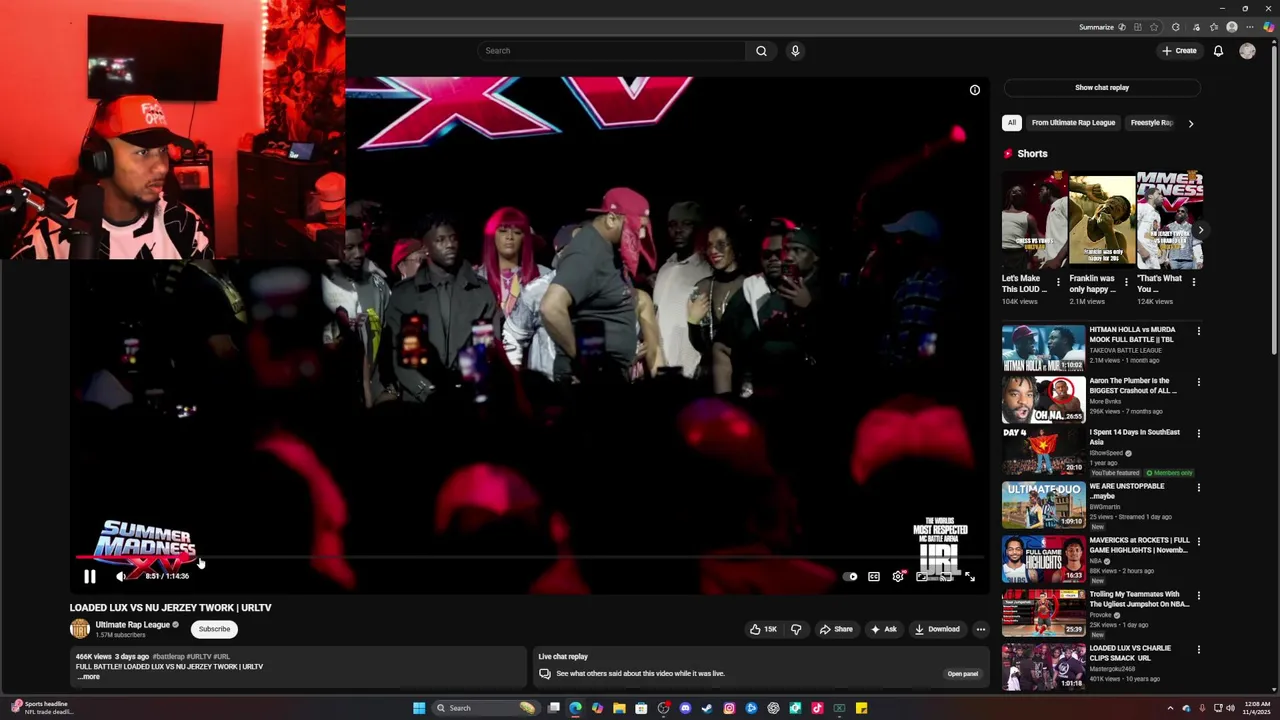Subscribe to Ultimate Rap League
The height and width of the screenshot is (720, 1280).
point(214,629)
